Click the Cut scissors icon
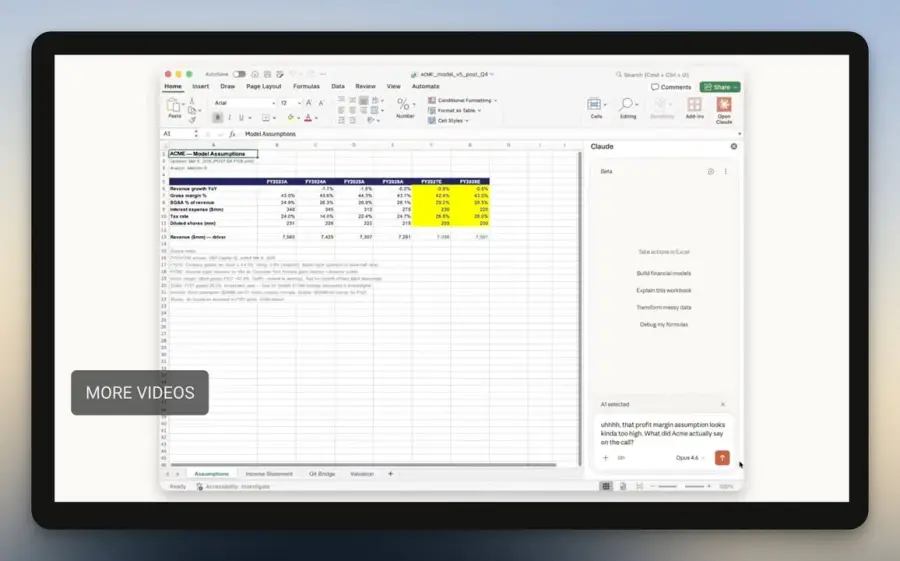Image resolution: width=900 pixels, height=561 pixels. click(192, 100)
